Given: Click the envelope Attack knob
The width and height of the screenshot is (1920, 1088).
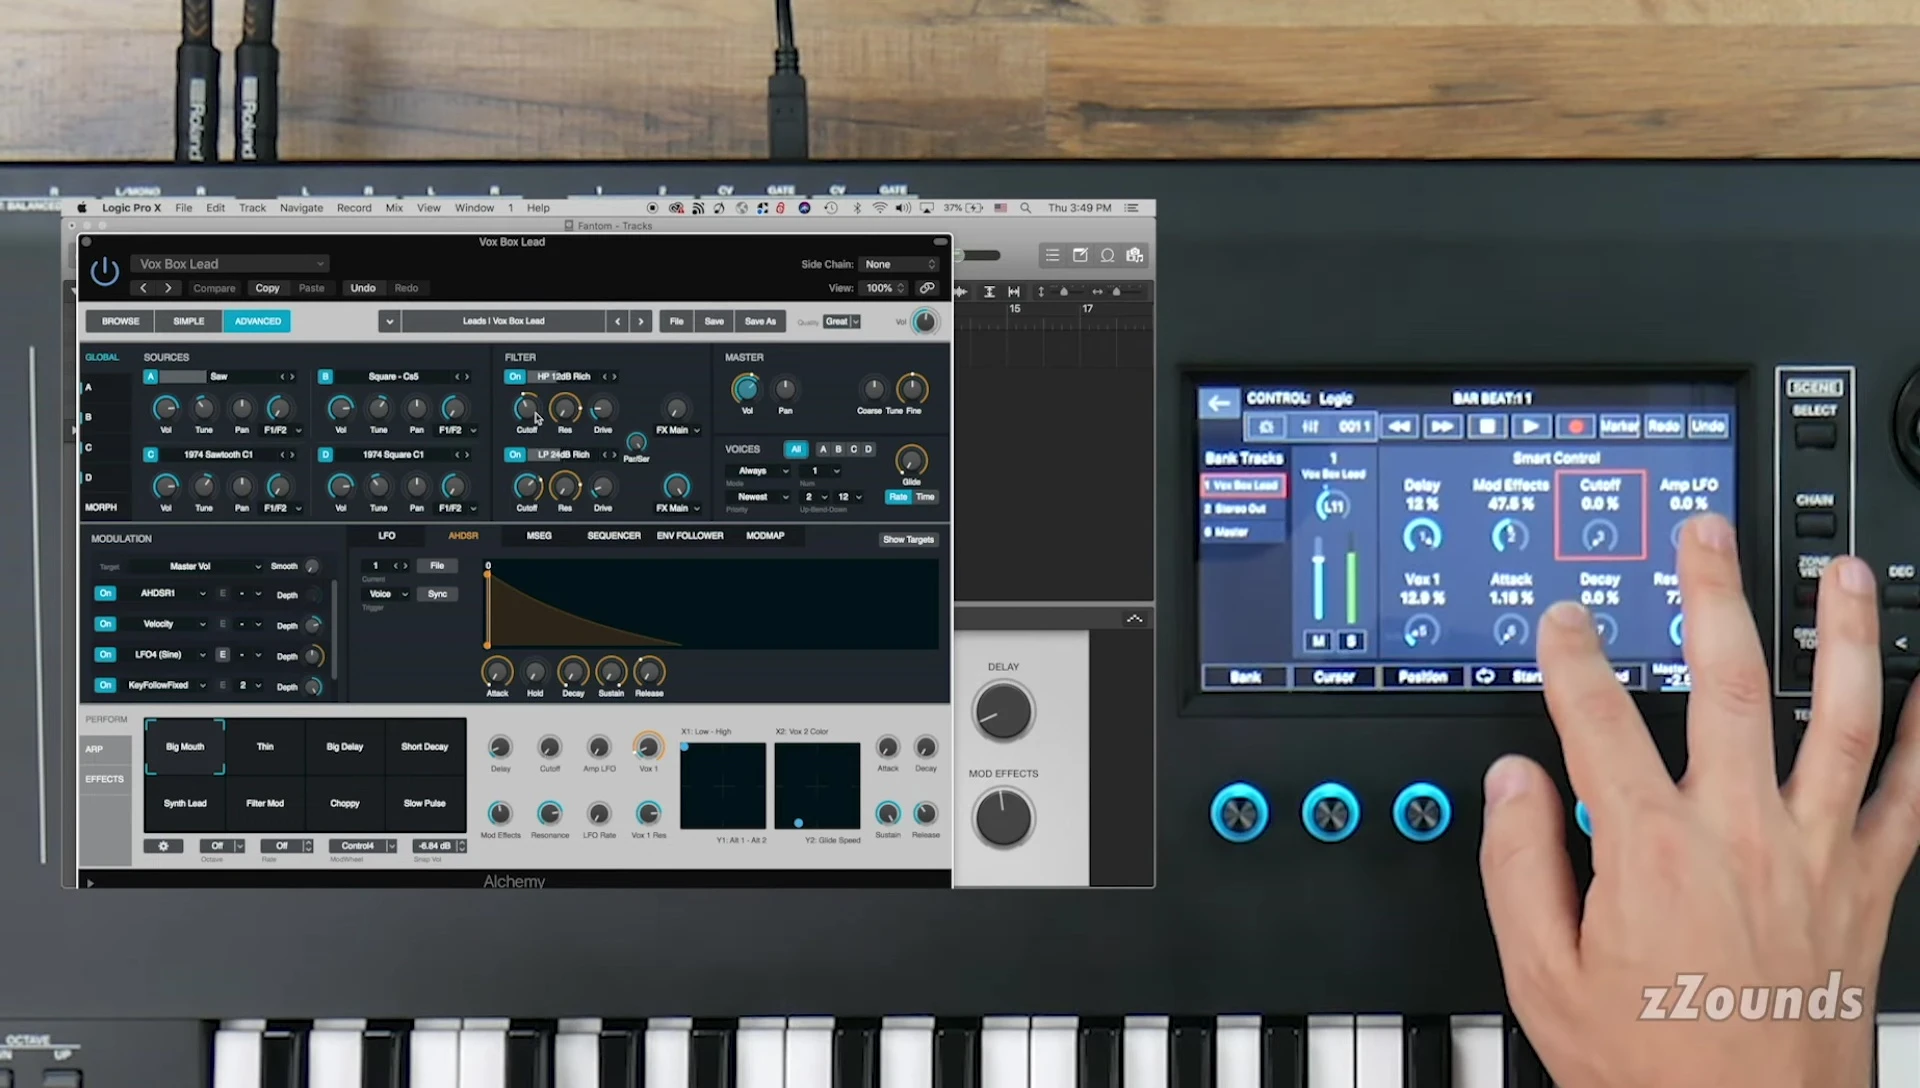Looking at the screenshot, I should tap(497, 672).
